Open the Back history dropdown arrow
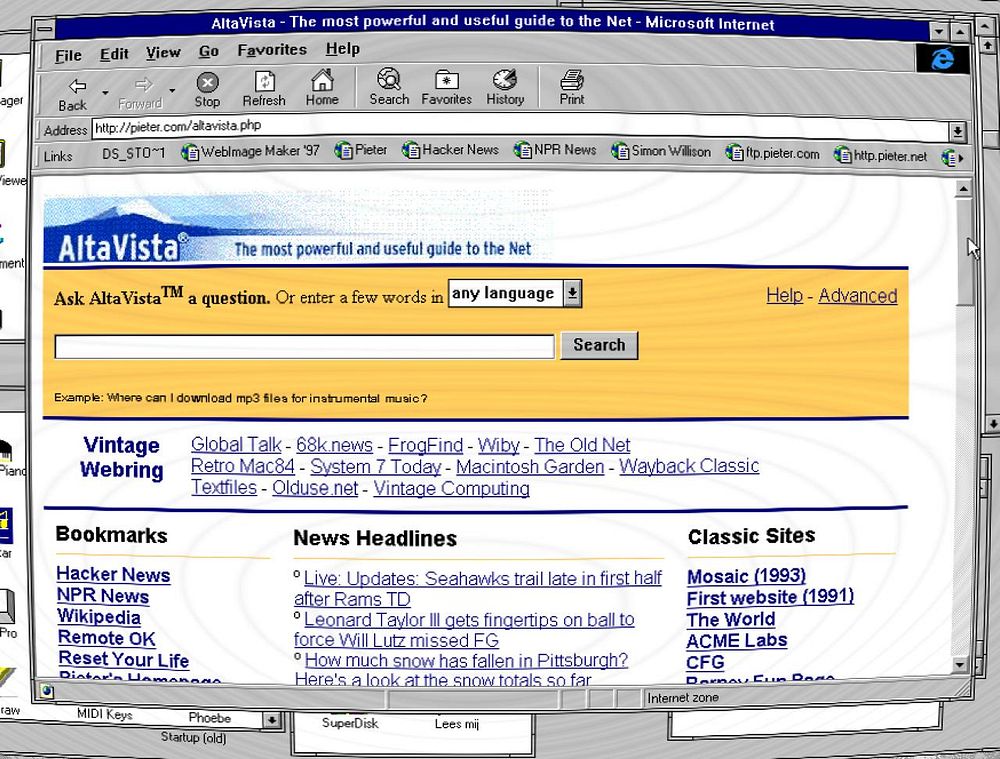1000x759 pixels. pyautogui.click(x=105, y=93)
